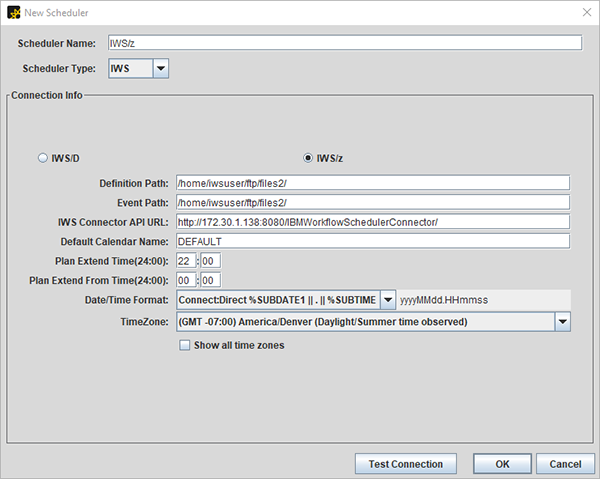Click into the Definition Path field
The height and width of the screenshot is (479, 600).
click(372, 182)
